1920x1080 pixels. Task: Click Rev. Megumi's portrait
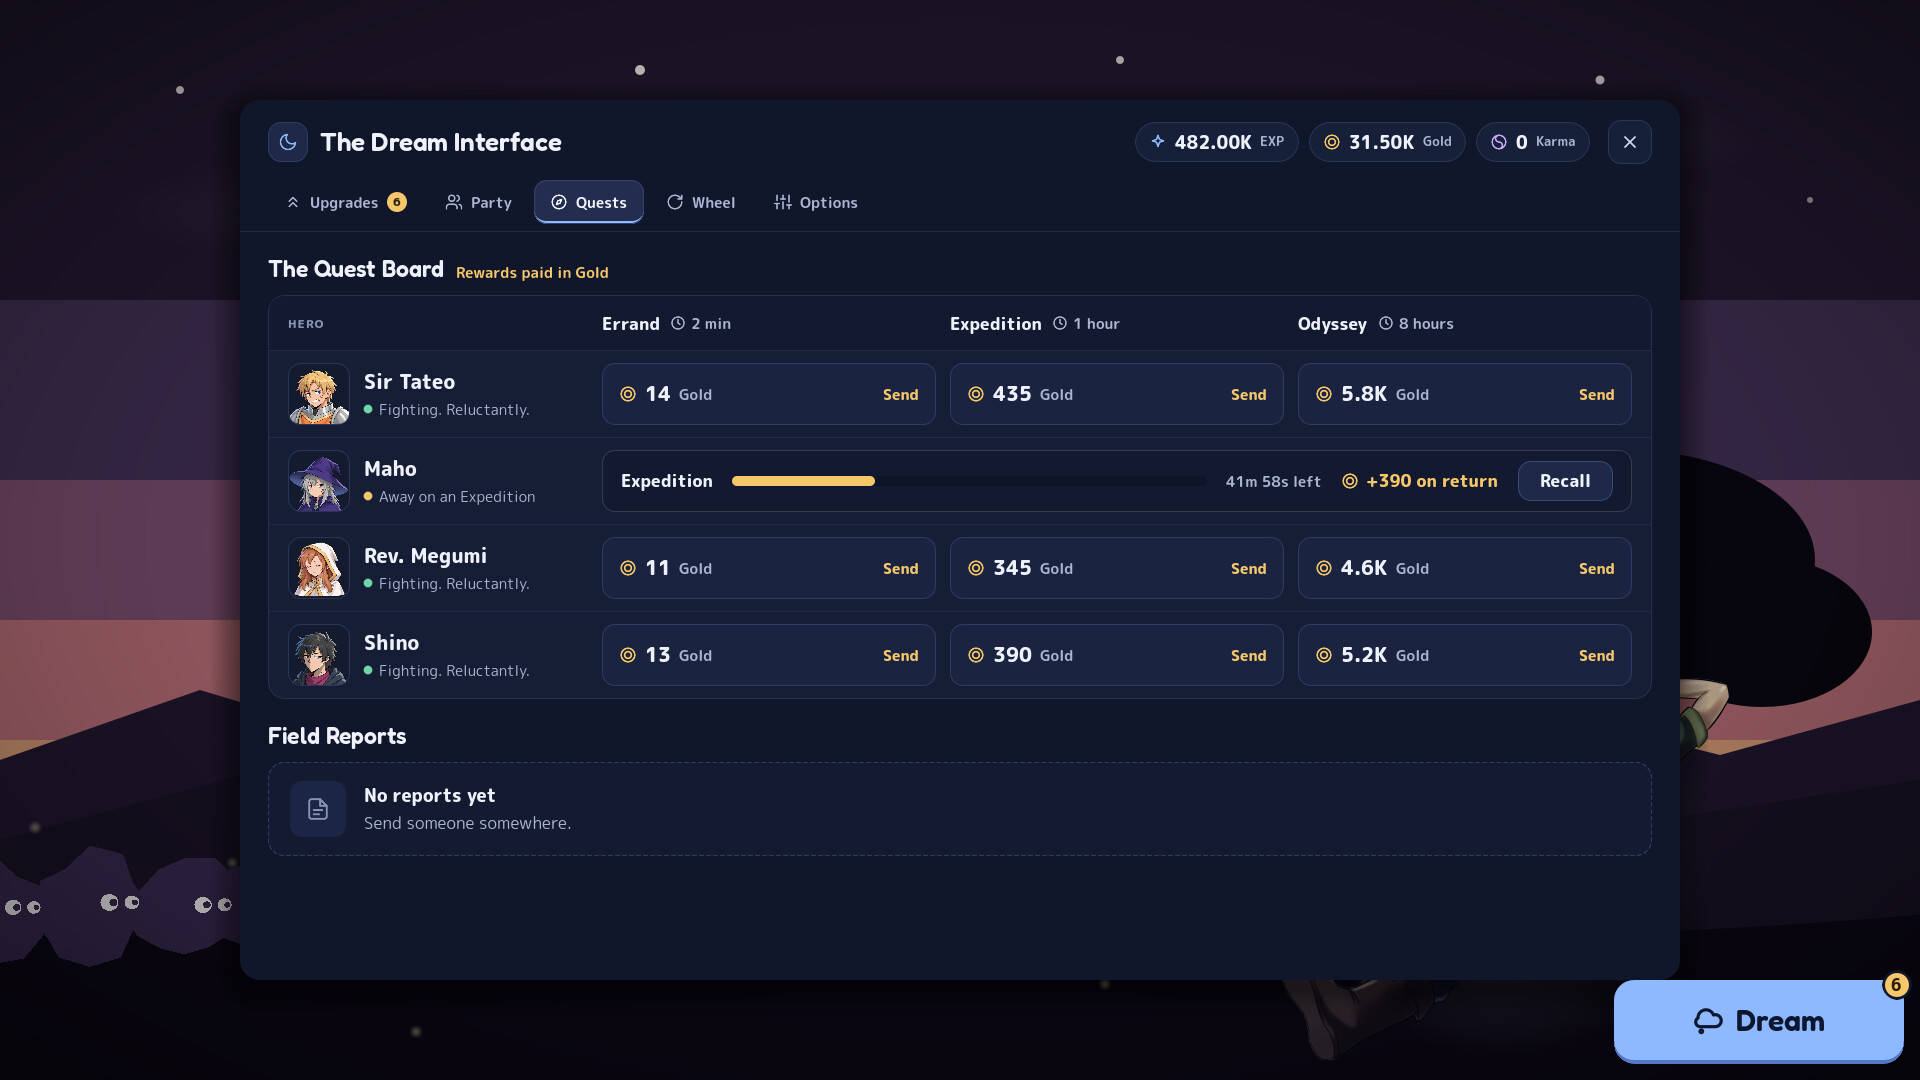tap(319, 568)
